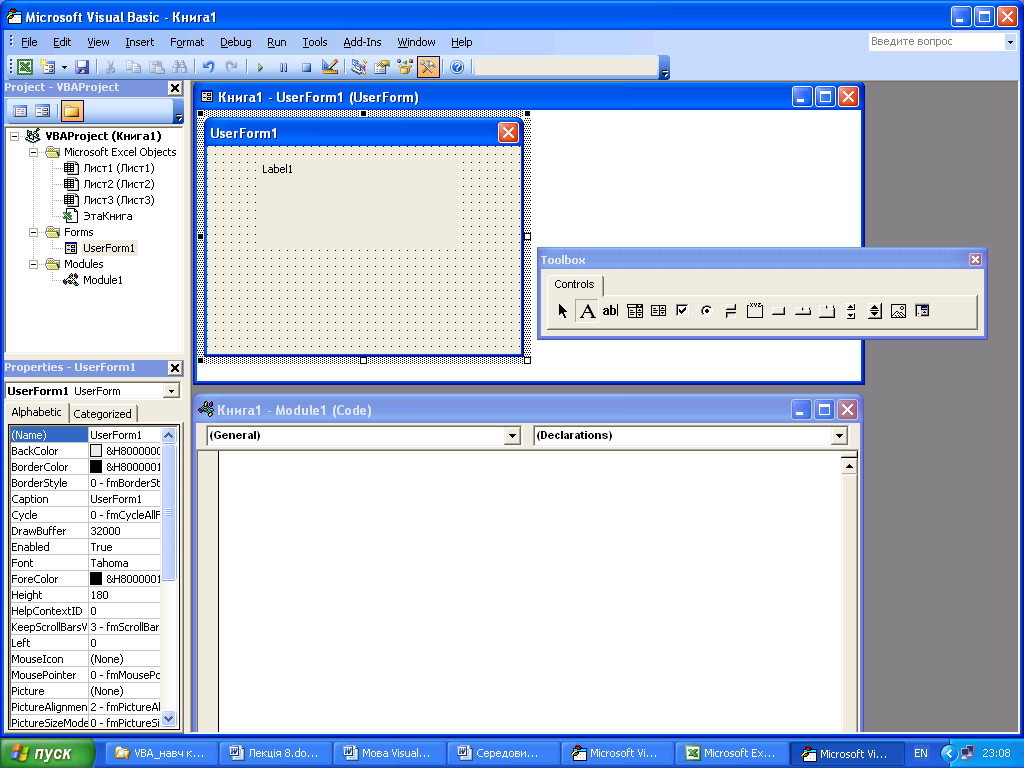
Task: Select the TextBox tool in Toolbox
Action: tap(610, 311)
